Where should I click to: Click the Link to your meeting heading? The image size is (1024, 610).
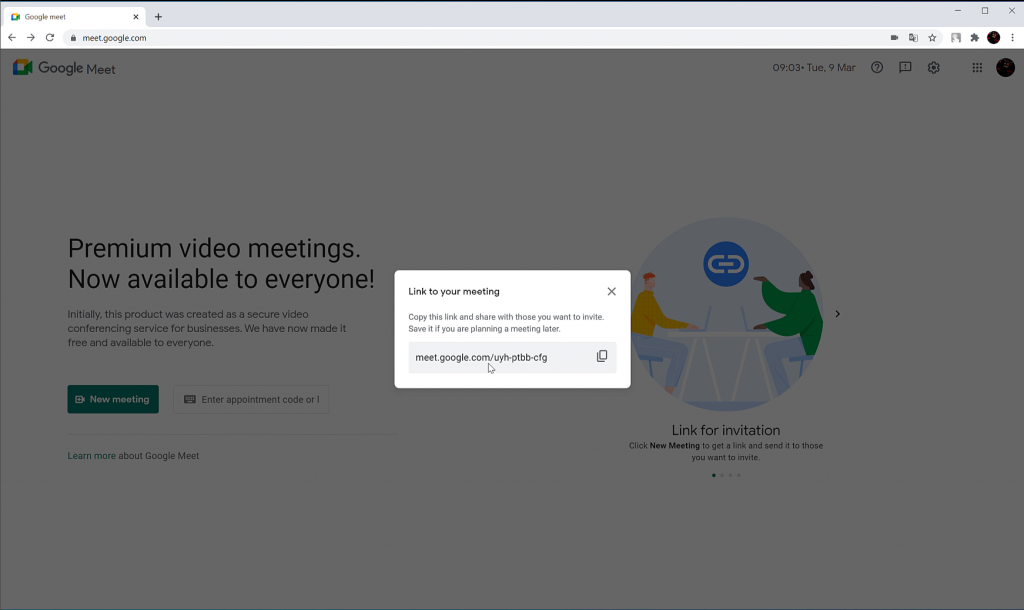454,291
